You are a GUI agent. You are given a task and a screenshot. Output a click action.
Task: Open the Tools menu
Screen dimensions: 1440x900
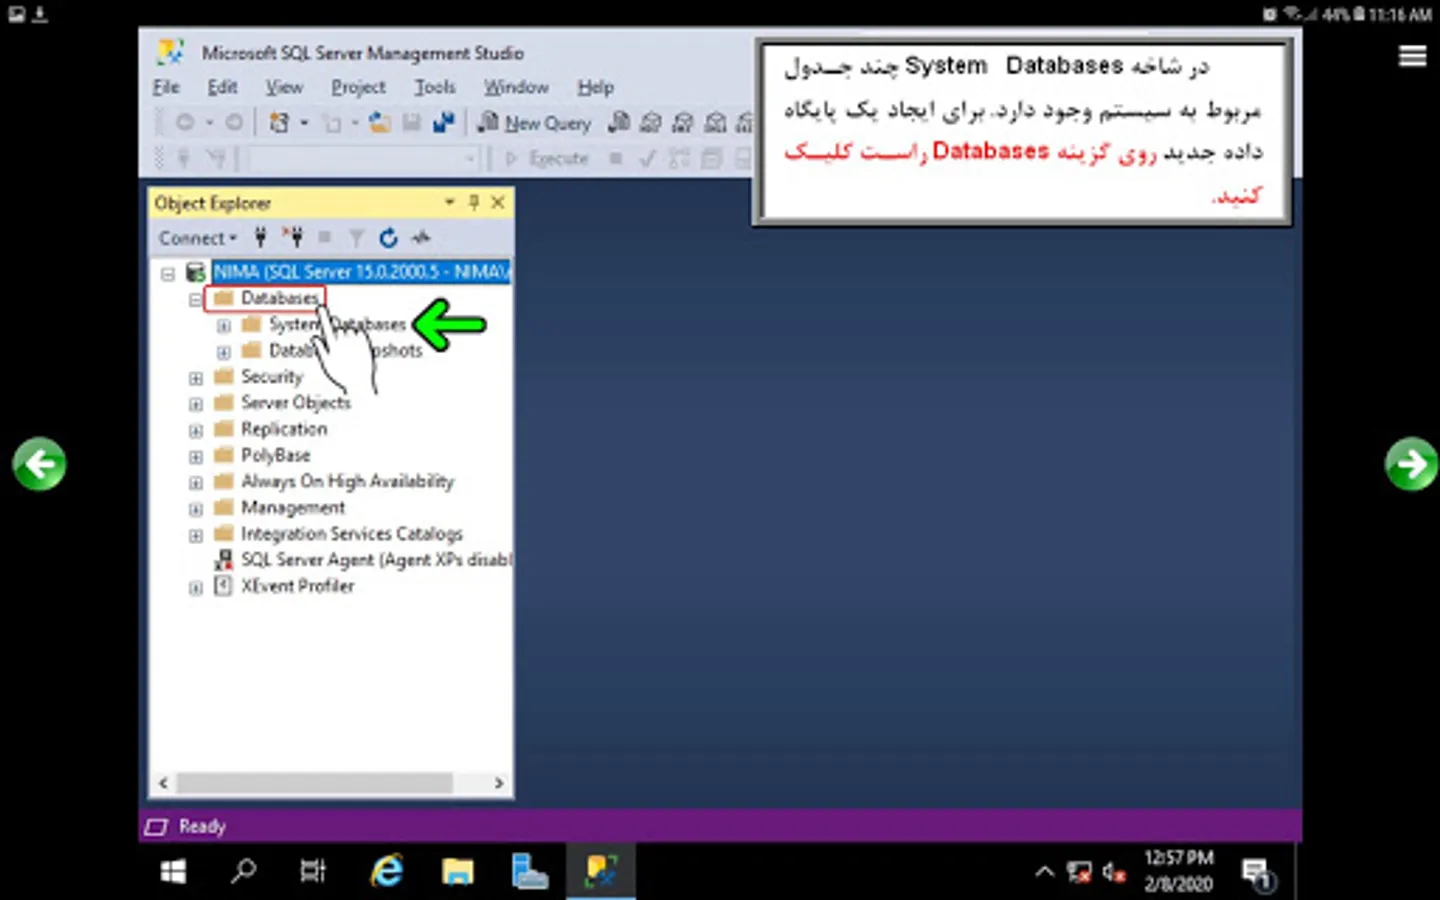[x=435, y=87]
